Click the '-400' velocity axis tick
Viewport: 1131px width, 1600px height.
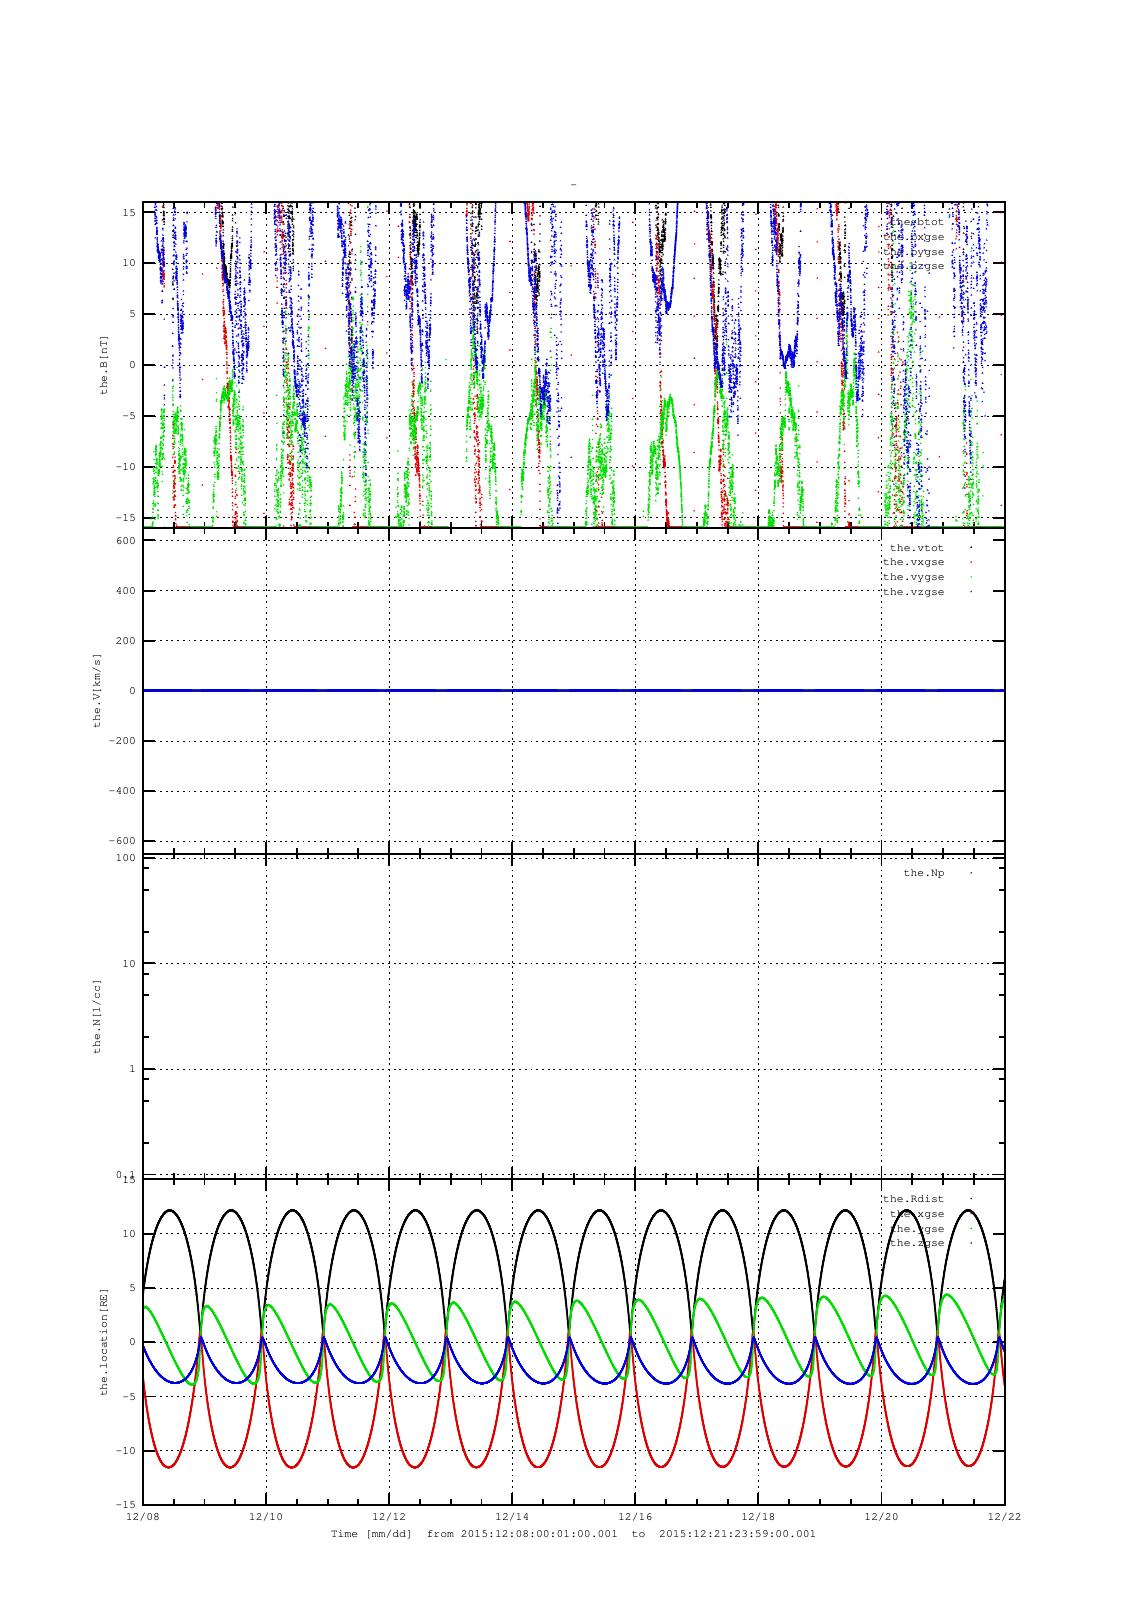coord(123,791)
